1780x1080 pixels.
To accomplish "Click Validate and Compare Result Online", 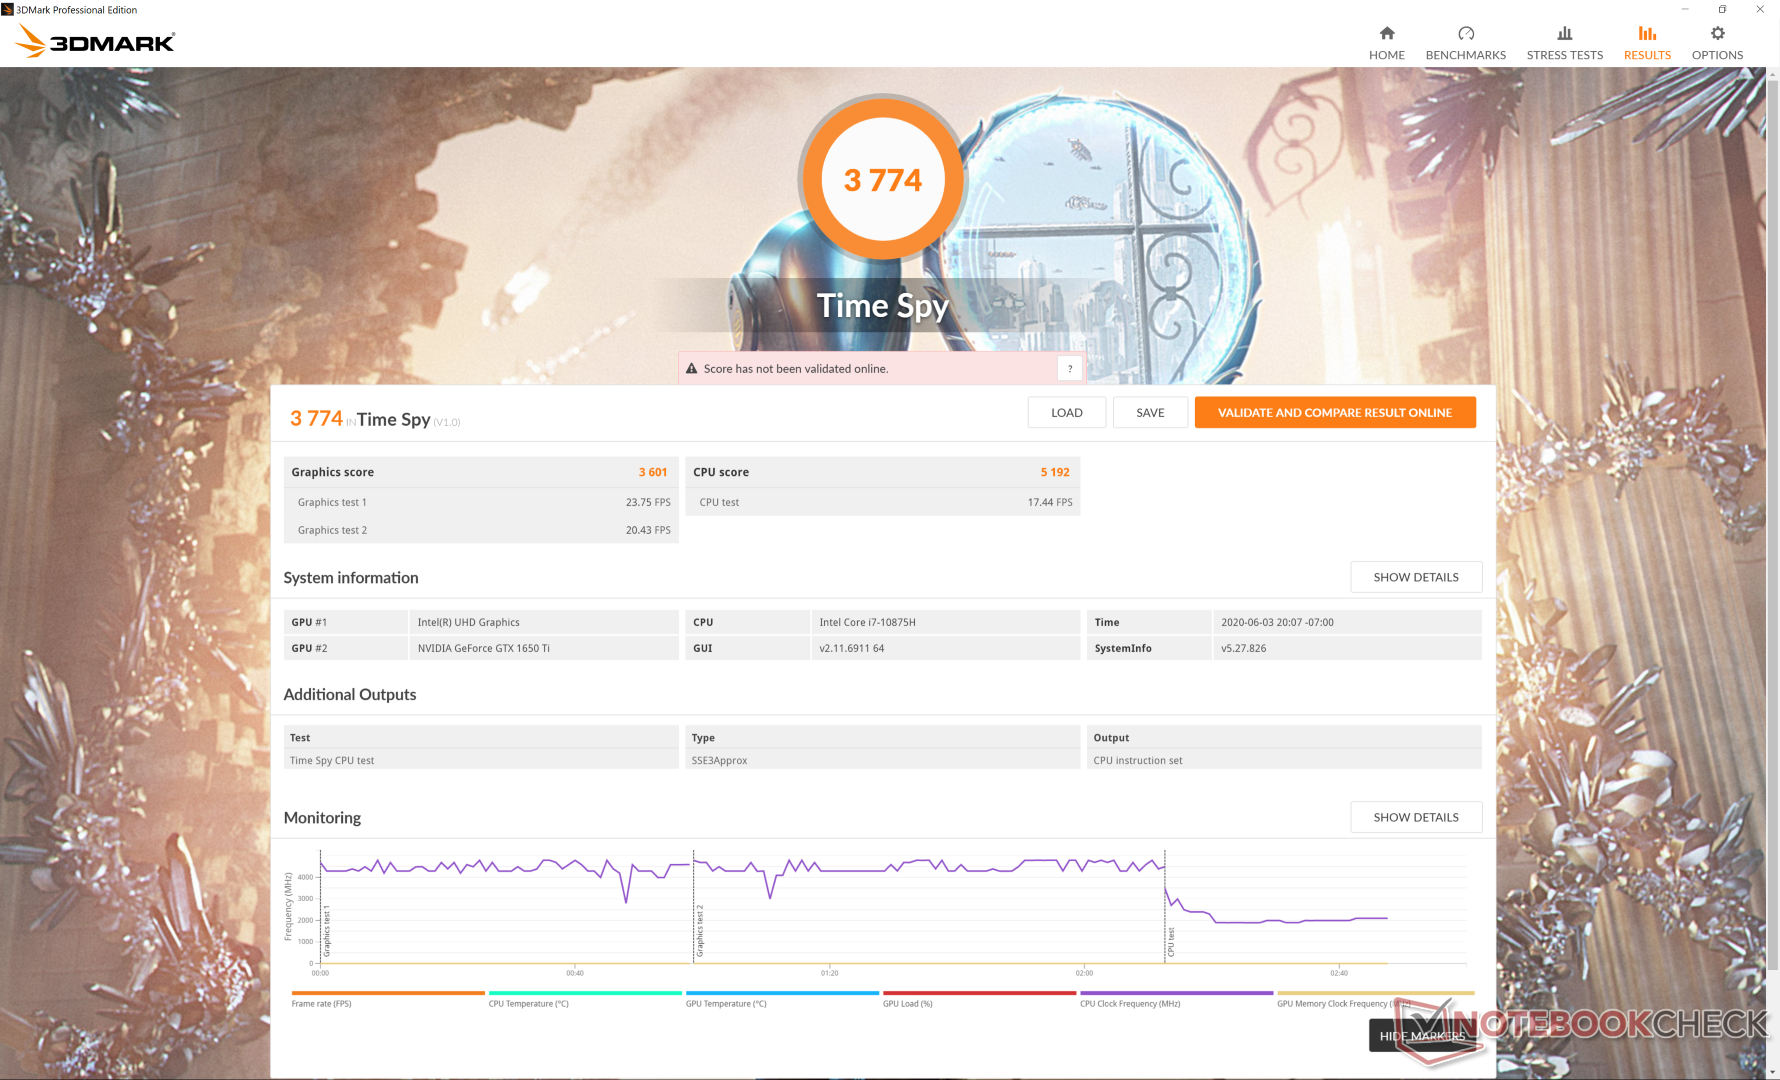I will 1335,412.
